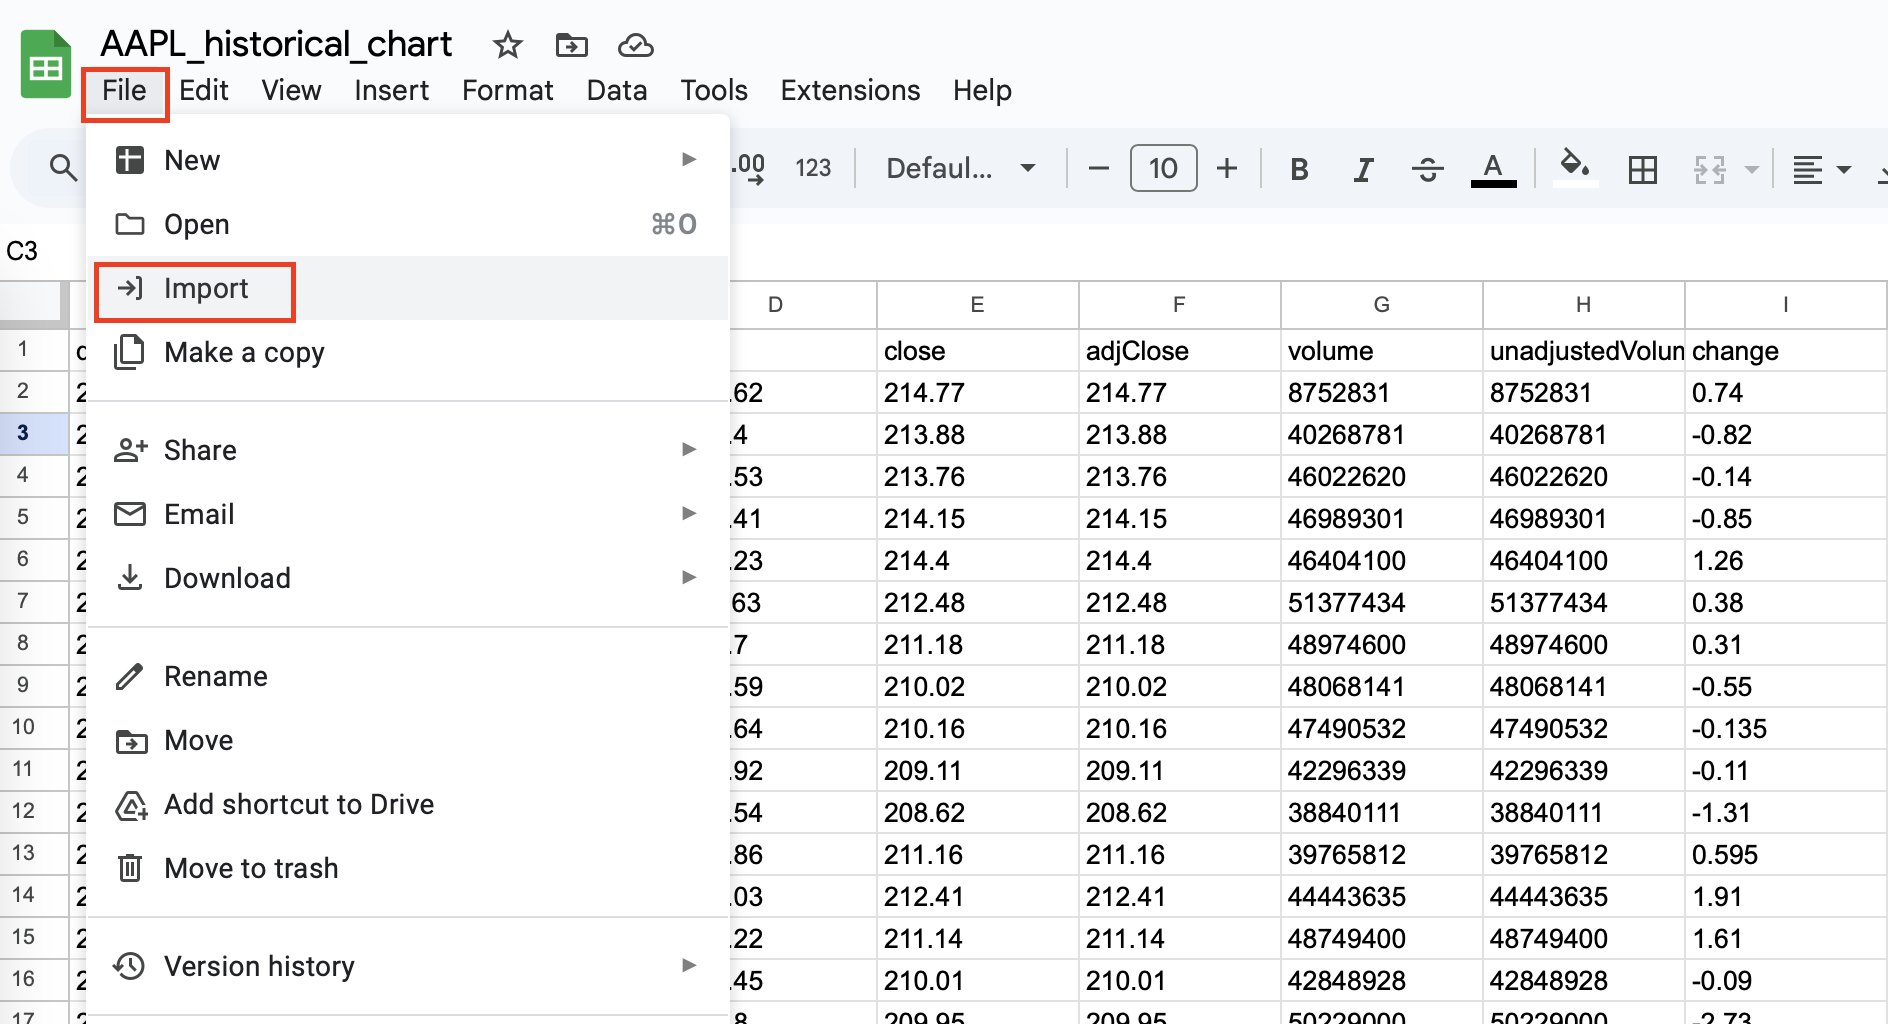Open the Help menu
The width and height of the screenshot is (1888, 1024).
click(x=982, y=91)
